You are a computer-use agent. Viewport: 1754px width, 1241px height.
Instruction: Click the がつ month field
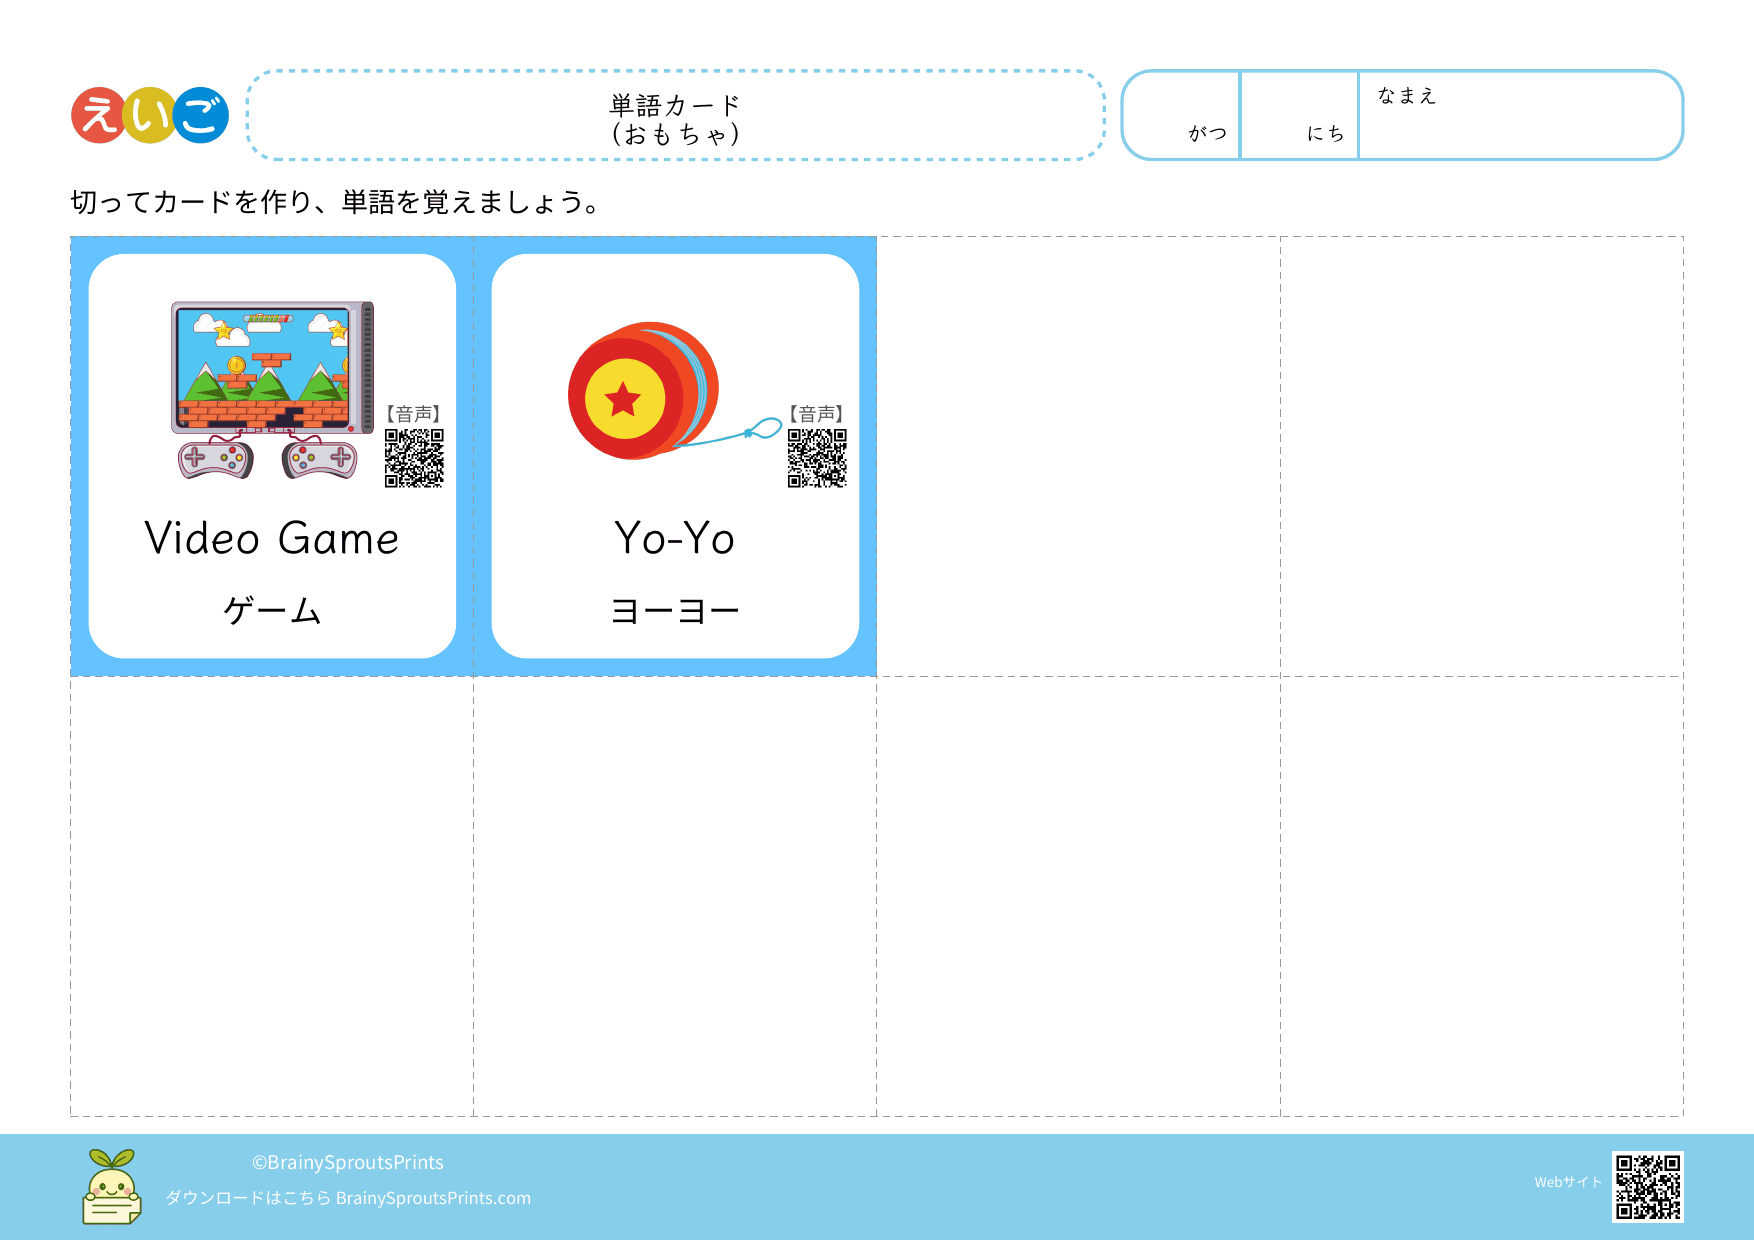coord(1182,115)
